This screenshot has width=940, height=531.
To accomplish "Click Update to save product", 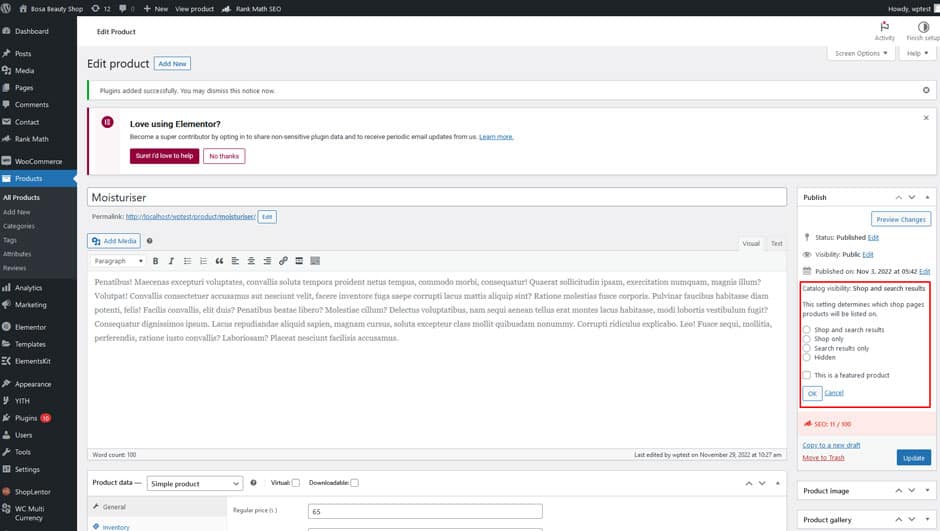I will pyautogui.click(x=914, y=457).
